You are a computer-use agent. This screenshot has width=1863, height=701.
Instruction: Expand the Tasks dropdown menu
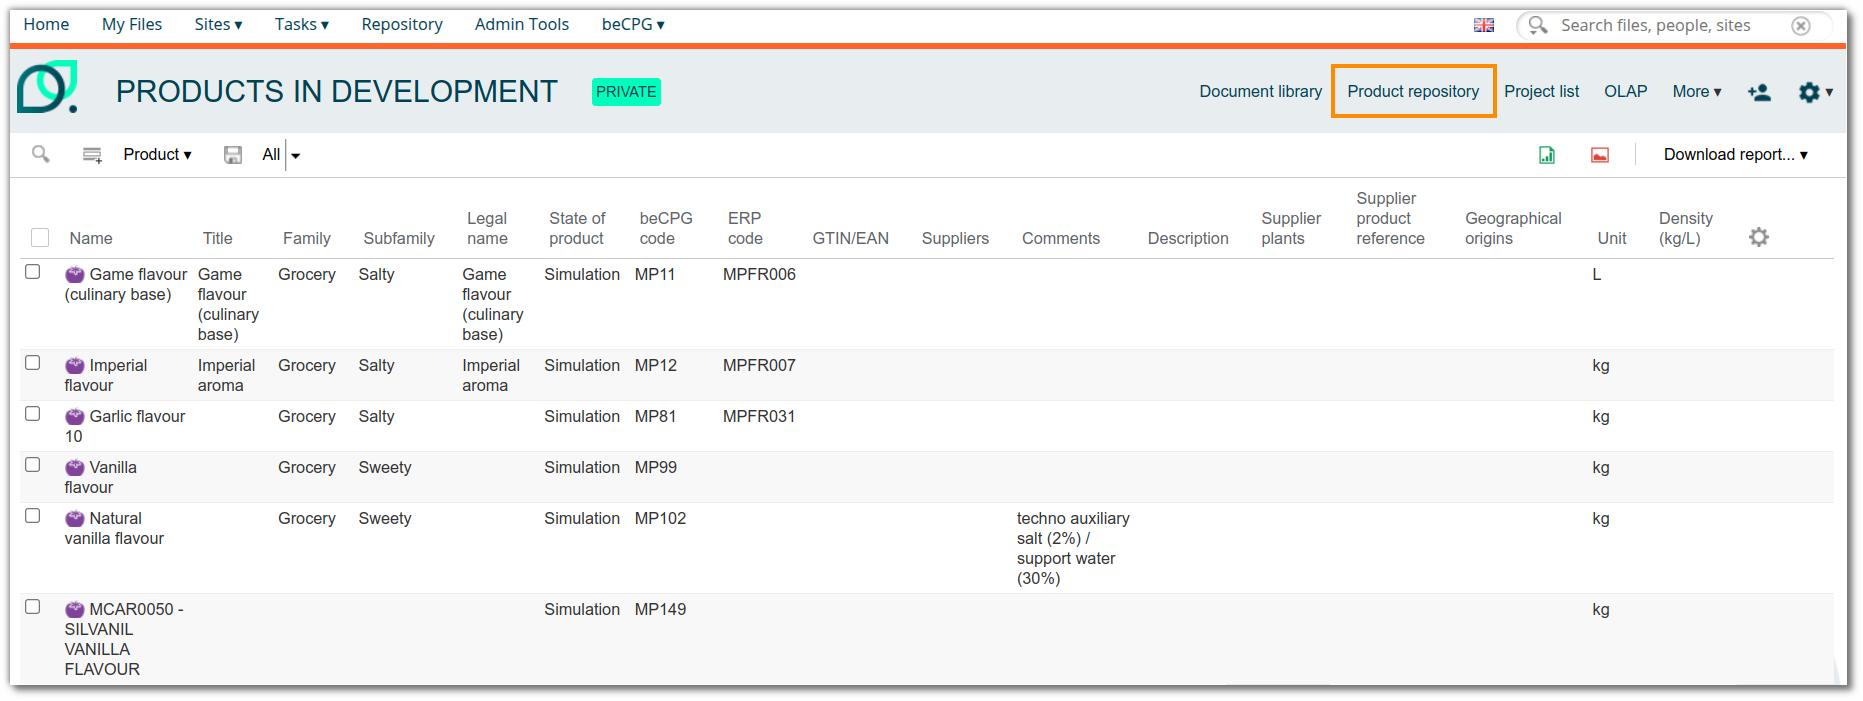tap(302, 24)
